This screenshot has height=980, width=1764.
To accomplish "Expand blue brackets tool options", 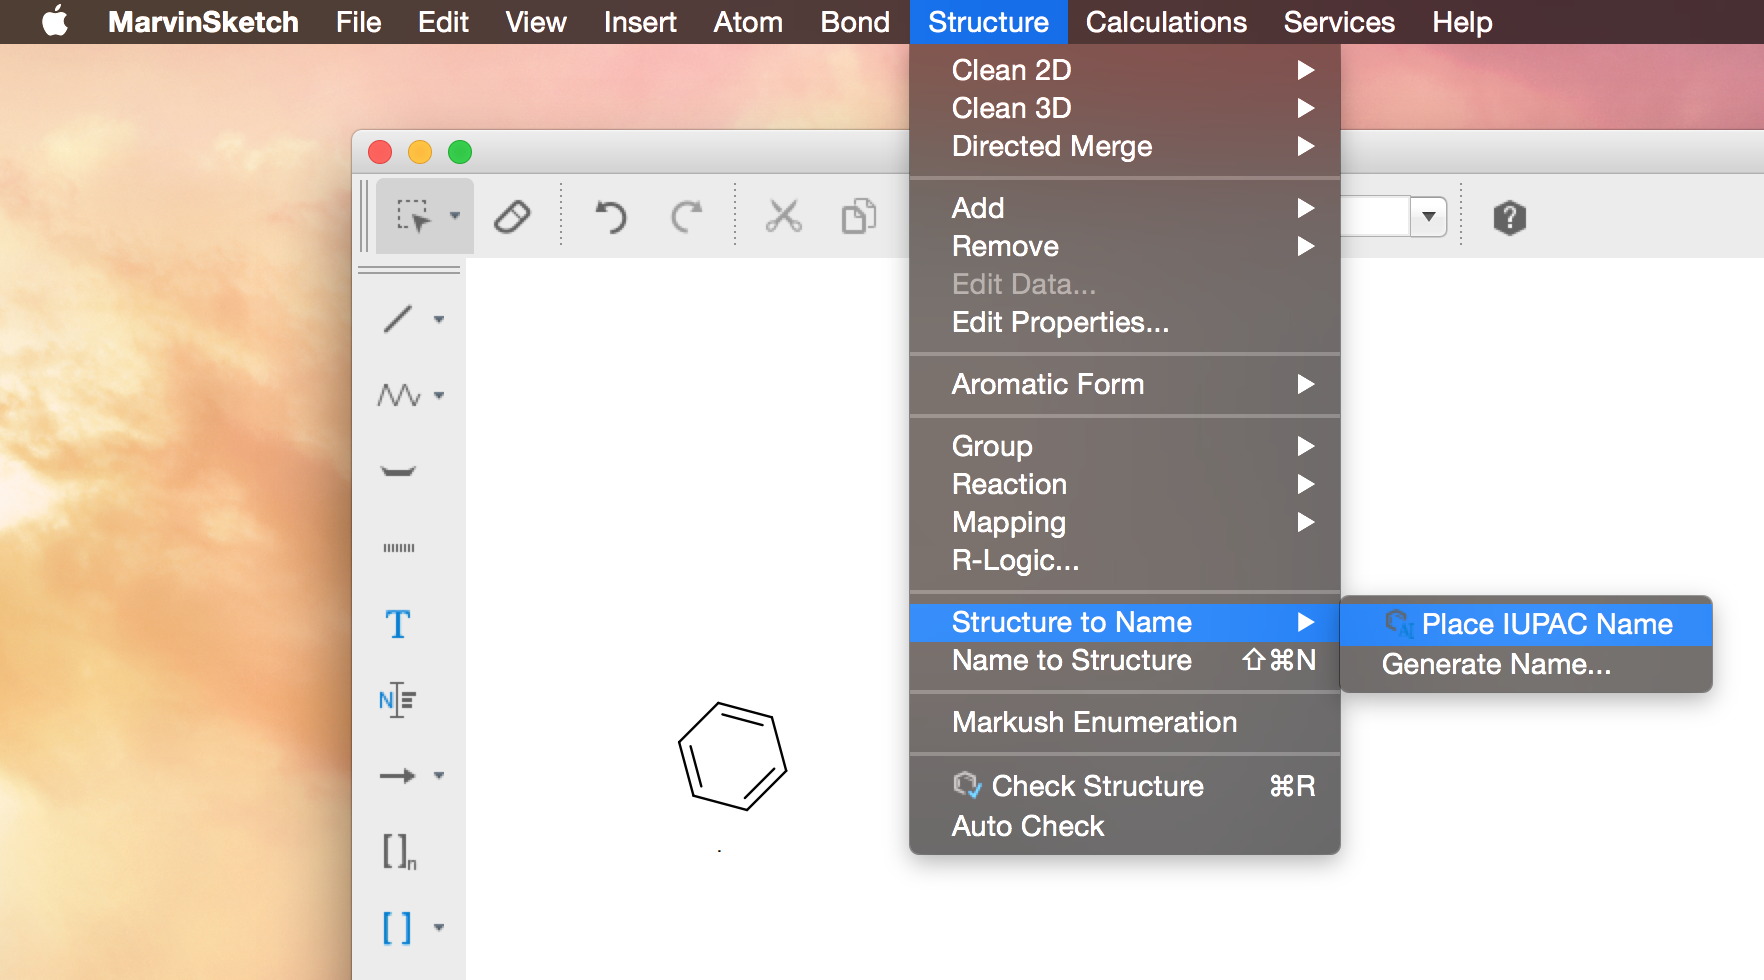I will point(439,927).
